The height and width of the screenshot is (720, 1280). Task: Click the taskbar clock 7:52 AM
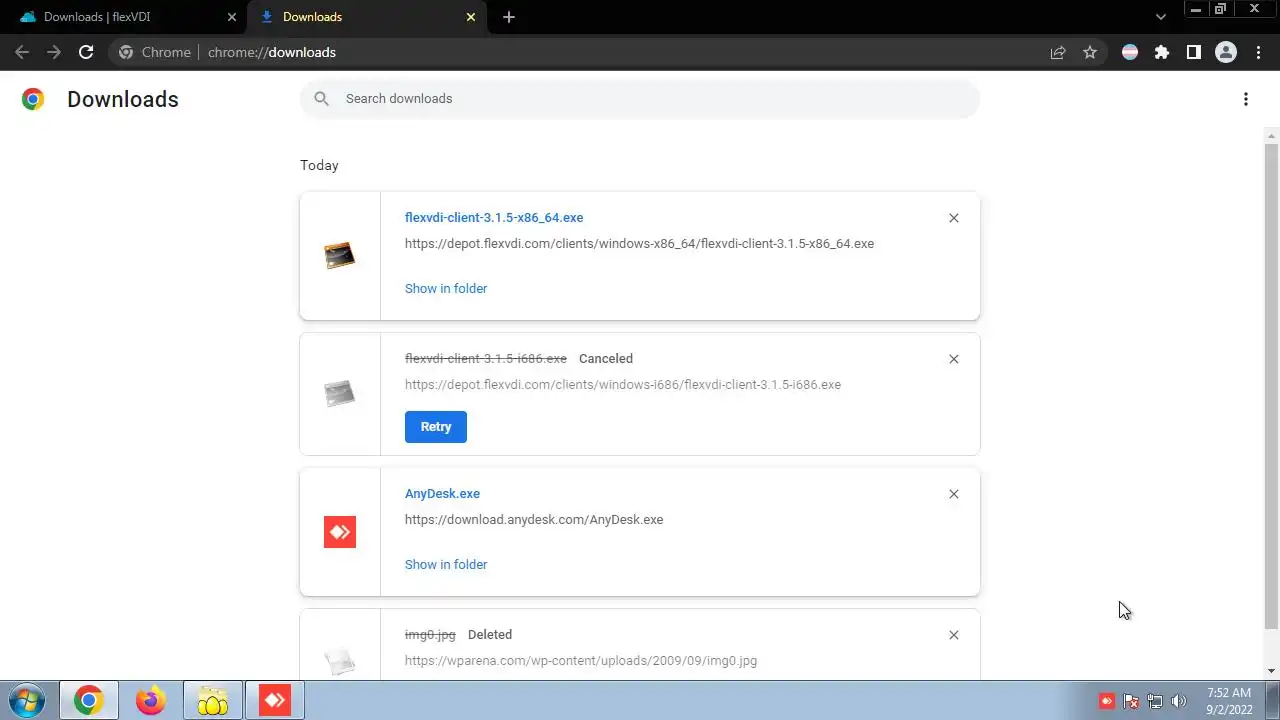tap(1229, 692)
